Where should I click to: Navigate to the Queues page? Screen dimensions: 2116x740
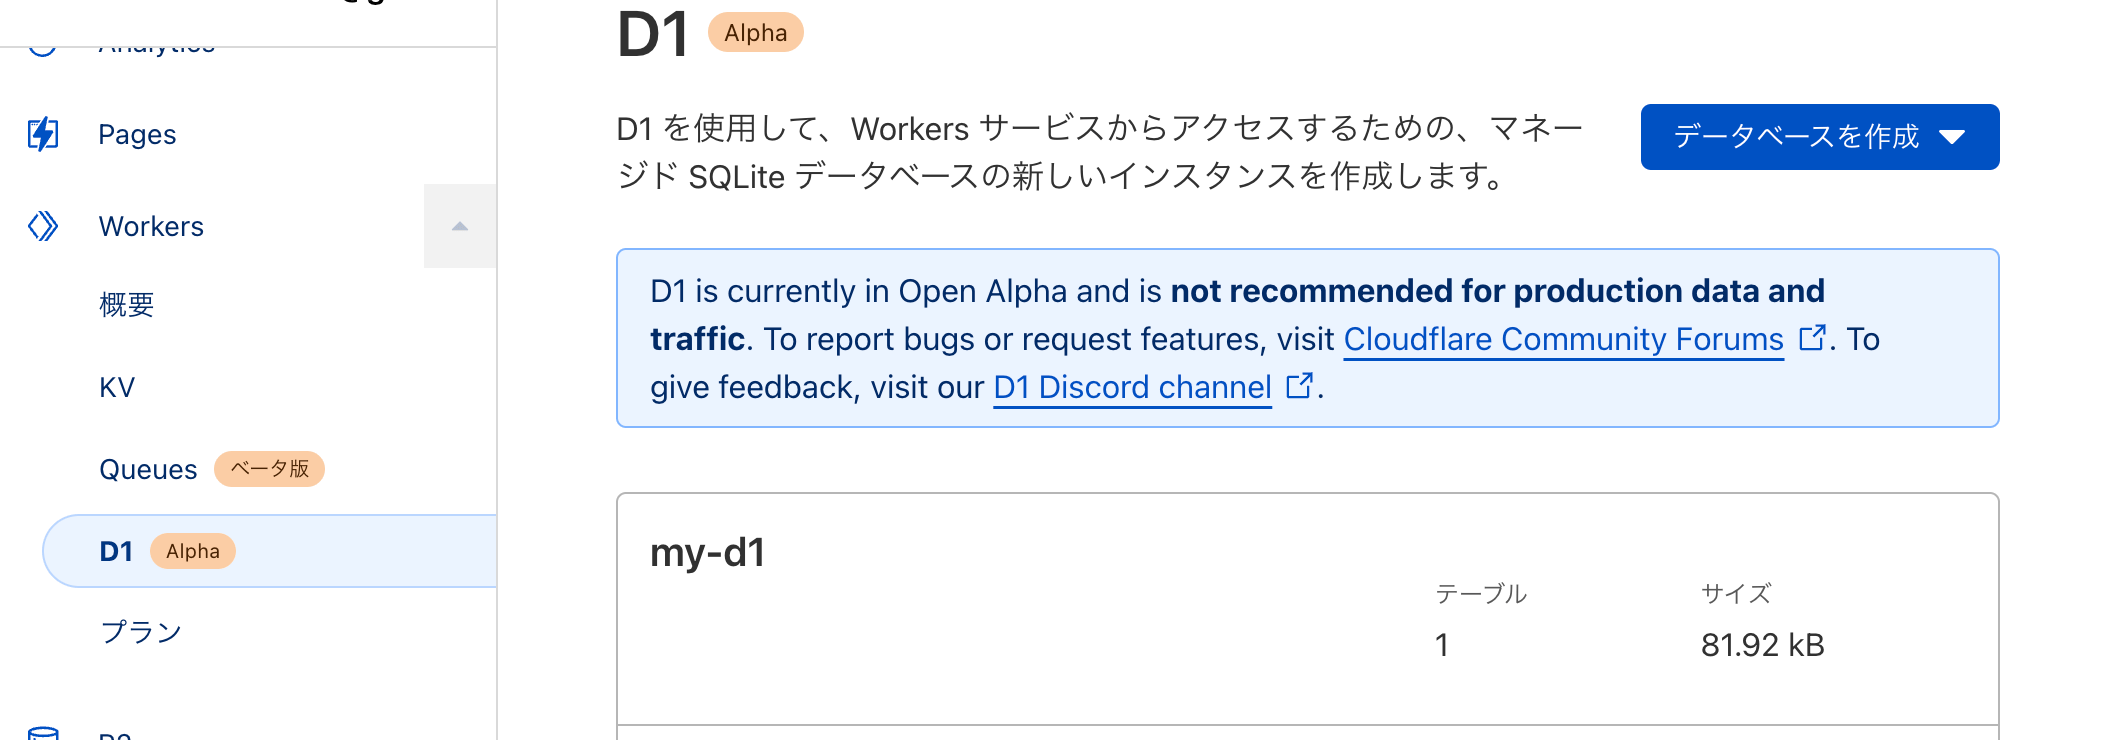[148, 468]
